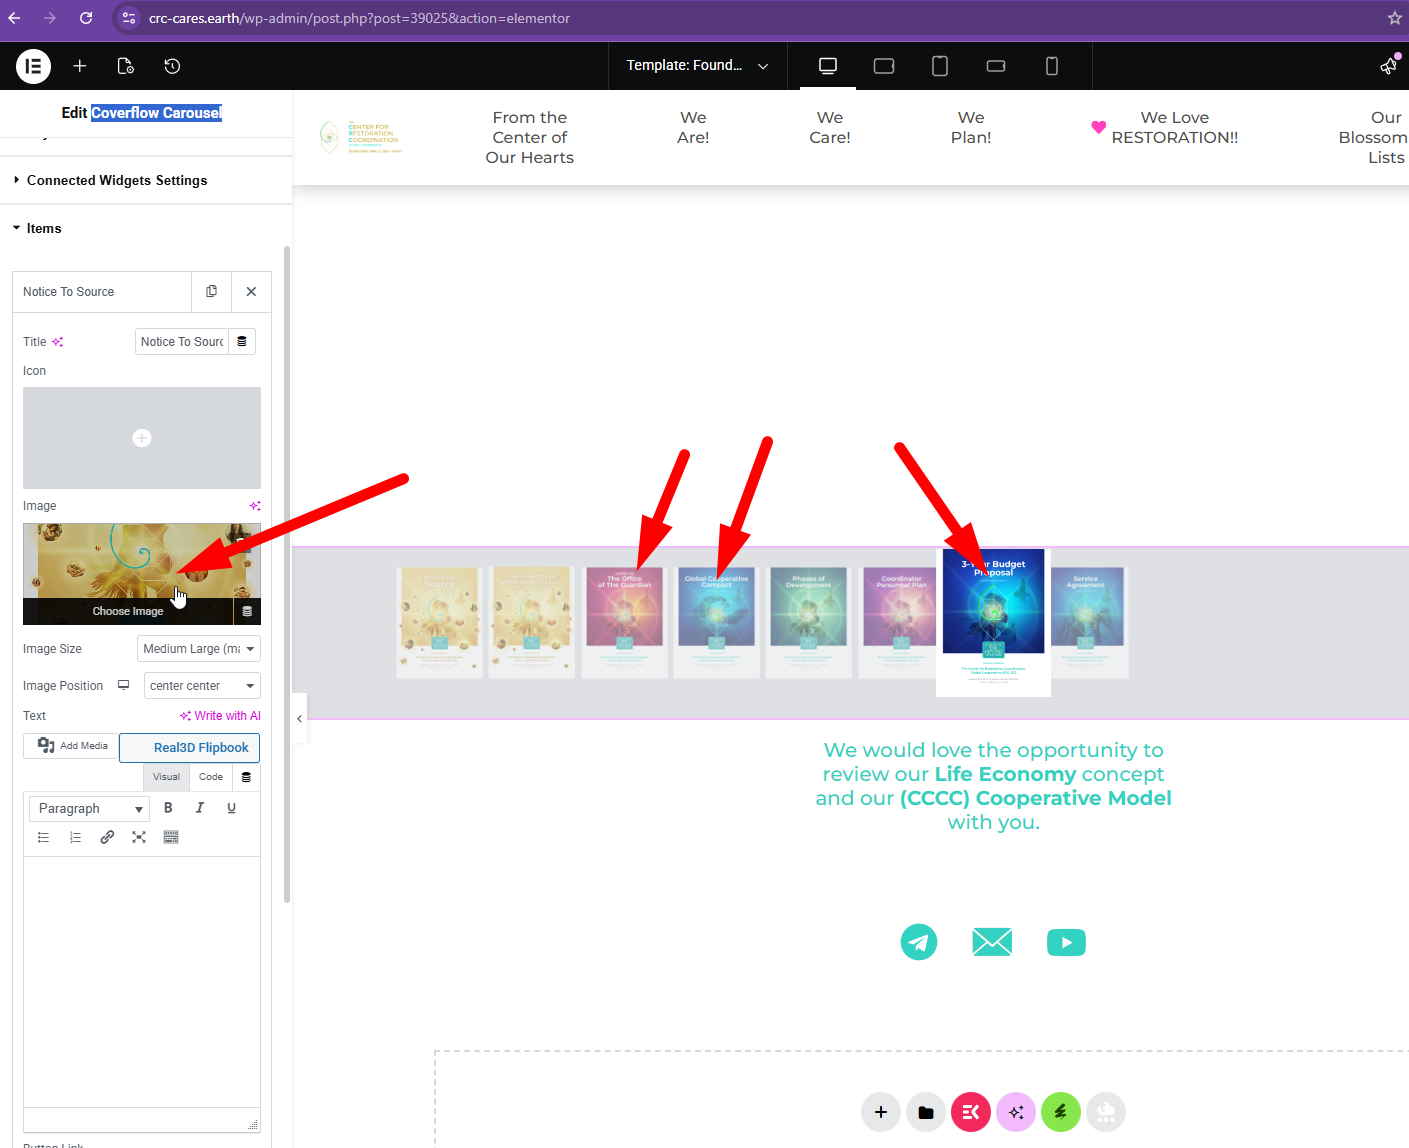Toggle underline formatting in text editor
Image resolution: width=1409 pixels, height=1148 pixels.
pyautogui.click(x=232, y=808)
